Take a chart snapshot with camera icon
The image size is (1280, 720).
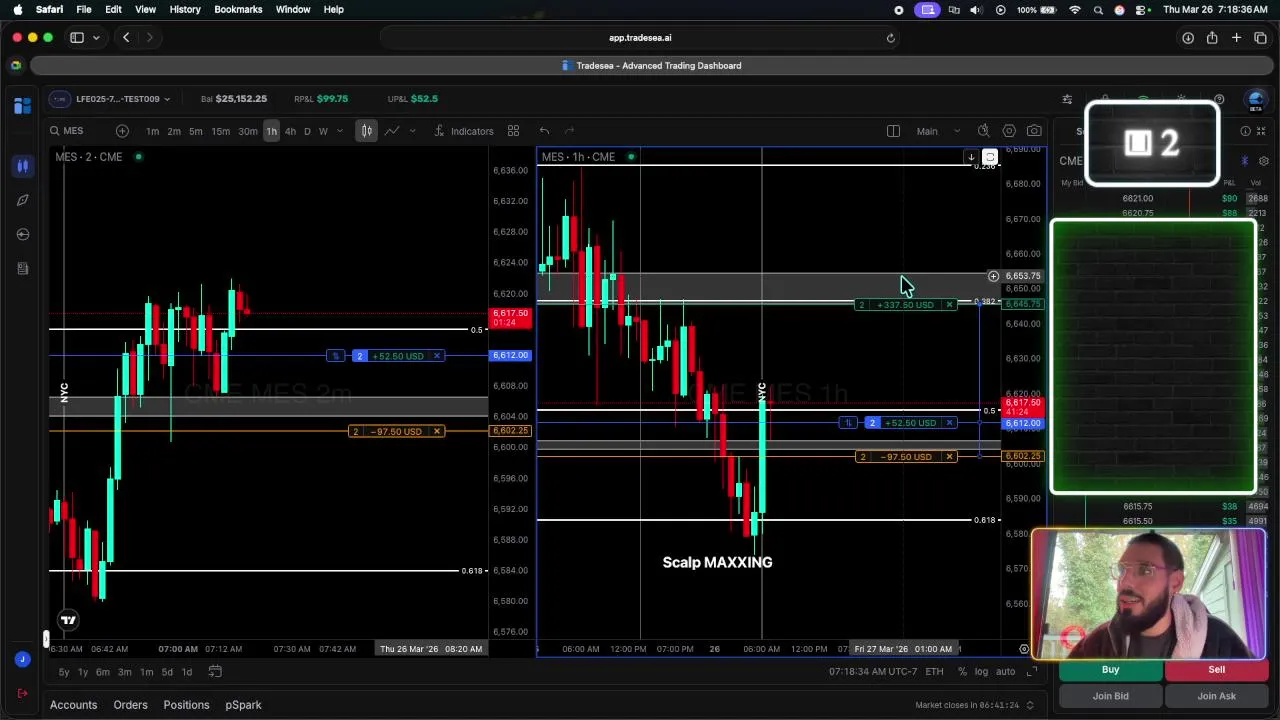tap(1034, 131)
